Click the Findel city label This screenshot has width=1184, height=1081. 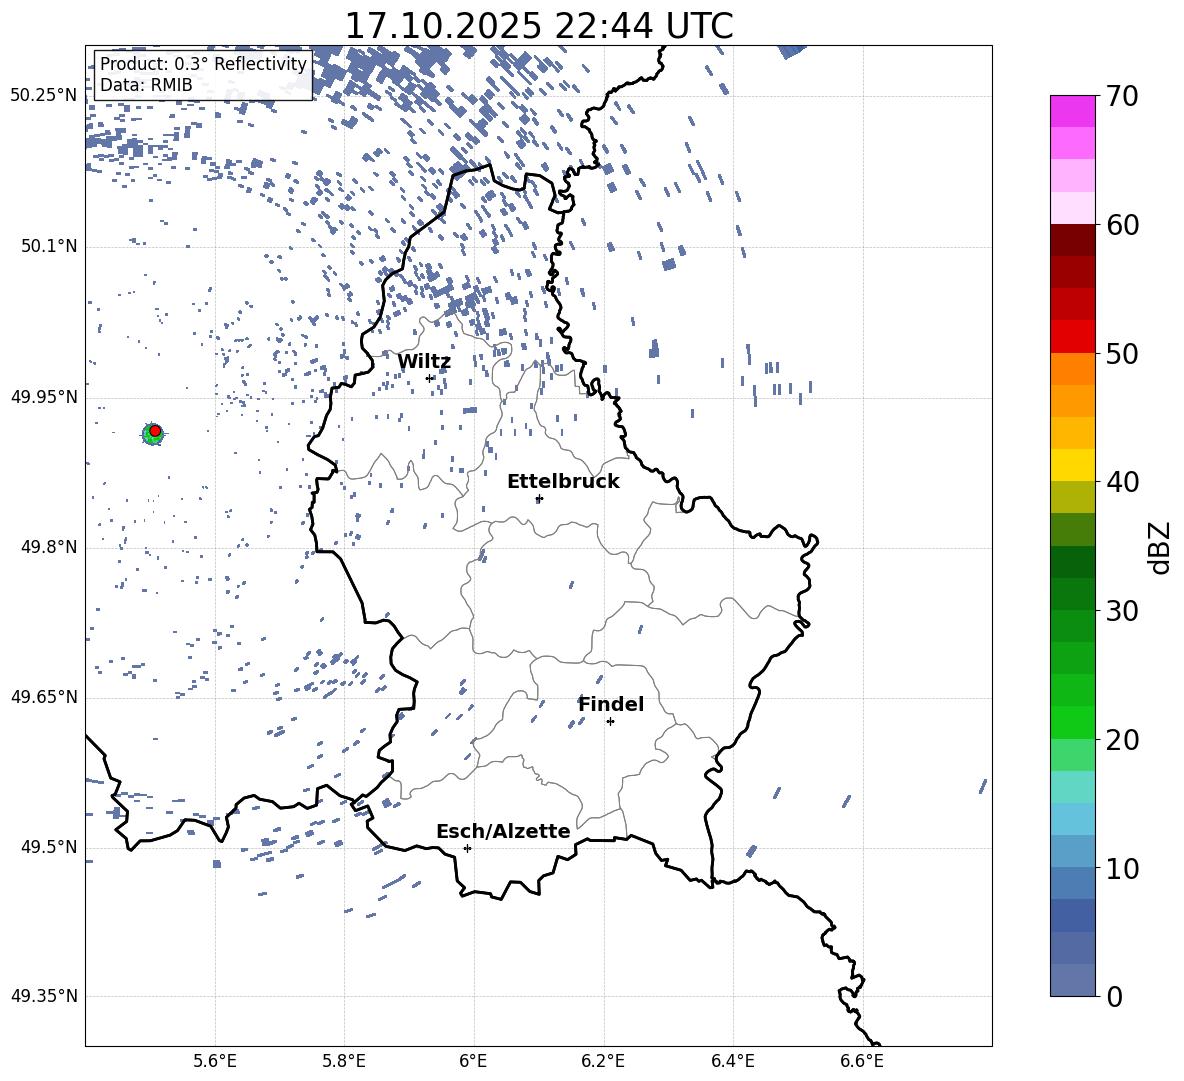point(611,704)
